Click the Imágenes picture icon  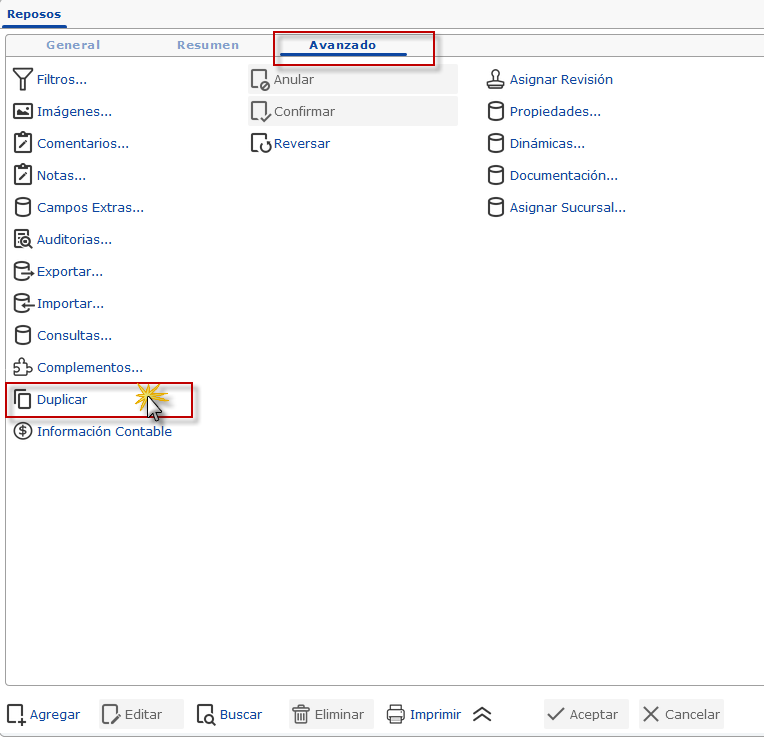(x=22, y=112)
